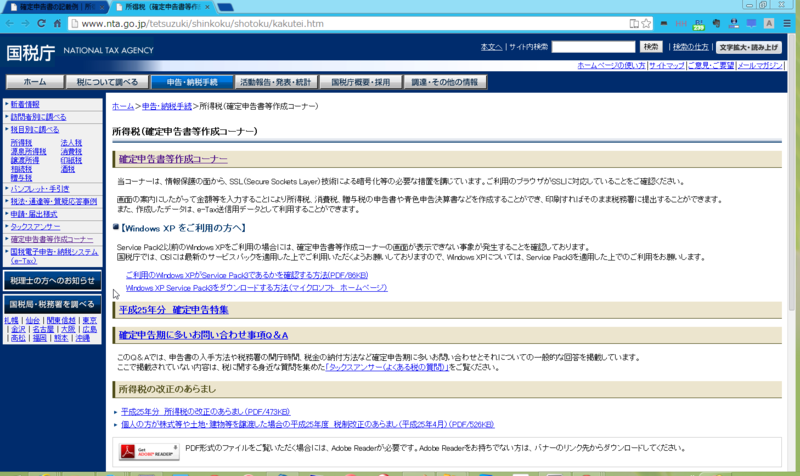Click the browser forward arrow
This screenshot has width=800, height=476.
coord(26,23)
